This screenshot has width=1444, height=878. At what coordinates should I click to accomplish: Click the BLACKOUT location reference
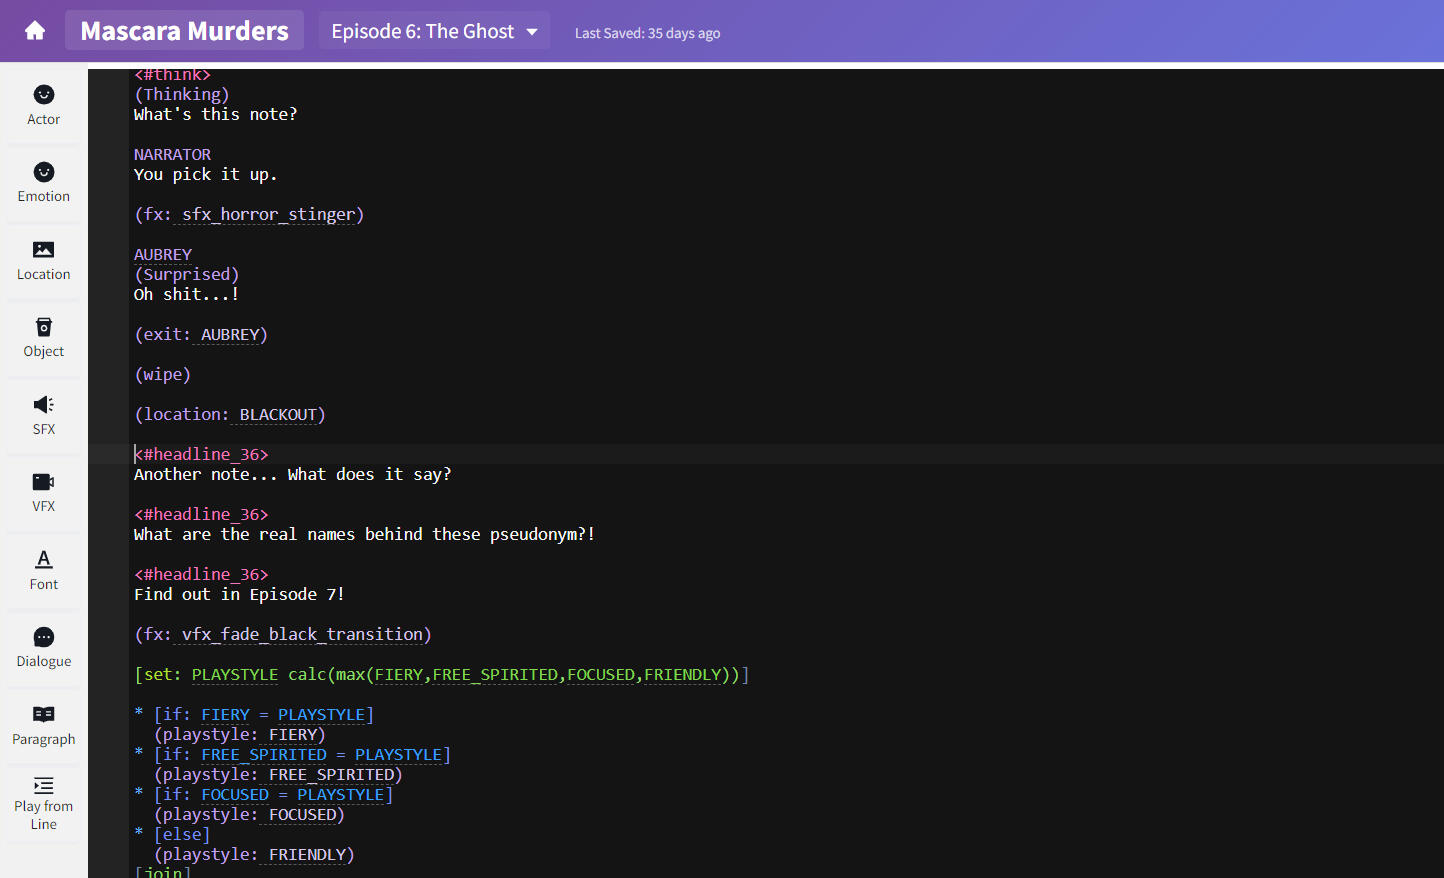(278, 415)
